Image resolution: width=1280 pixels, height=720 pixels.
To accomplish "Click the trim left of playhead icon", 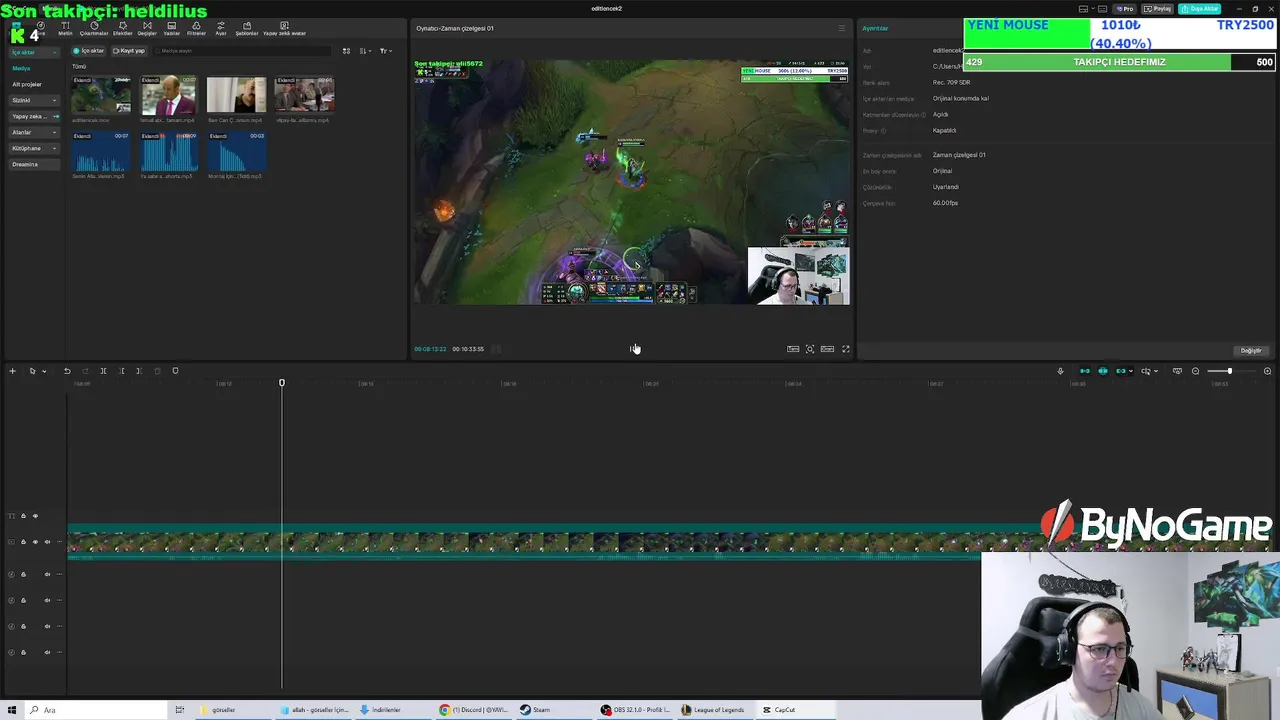I will (121, 371).
